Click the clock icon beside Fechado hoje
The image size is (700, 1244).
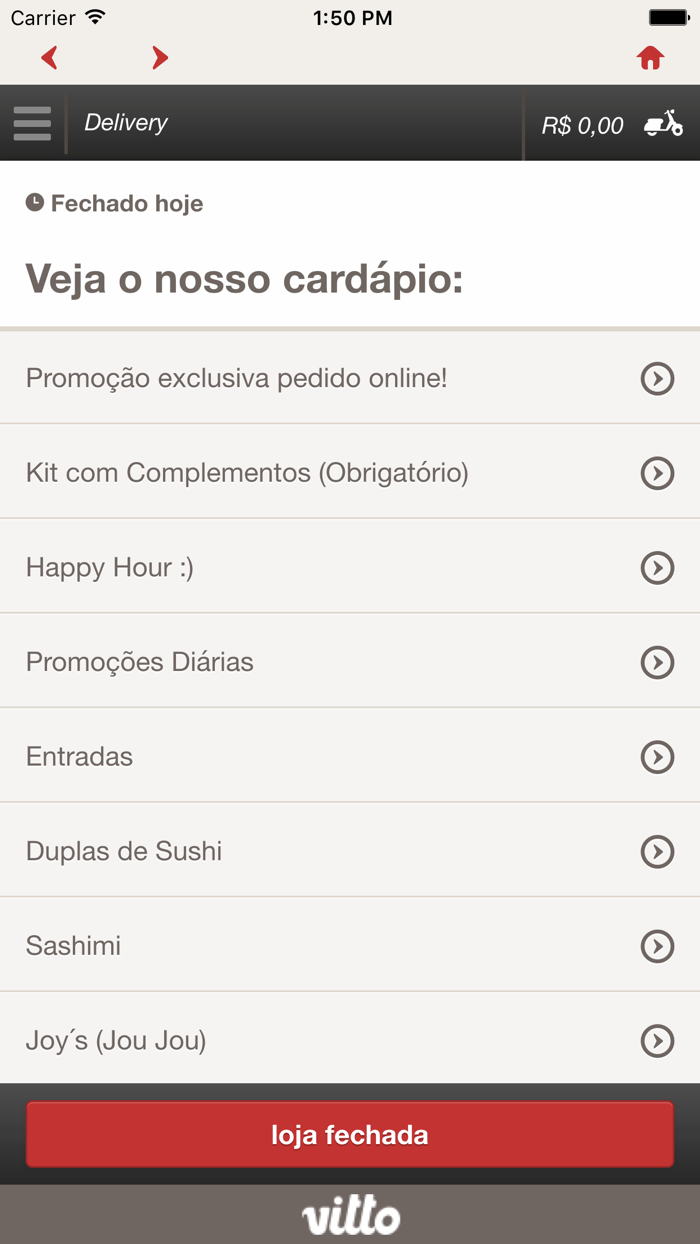36,203
